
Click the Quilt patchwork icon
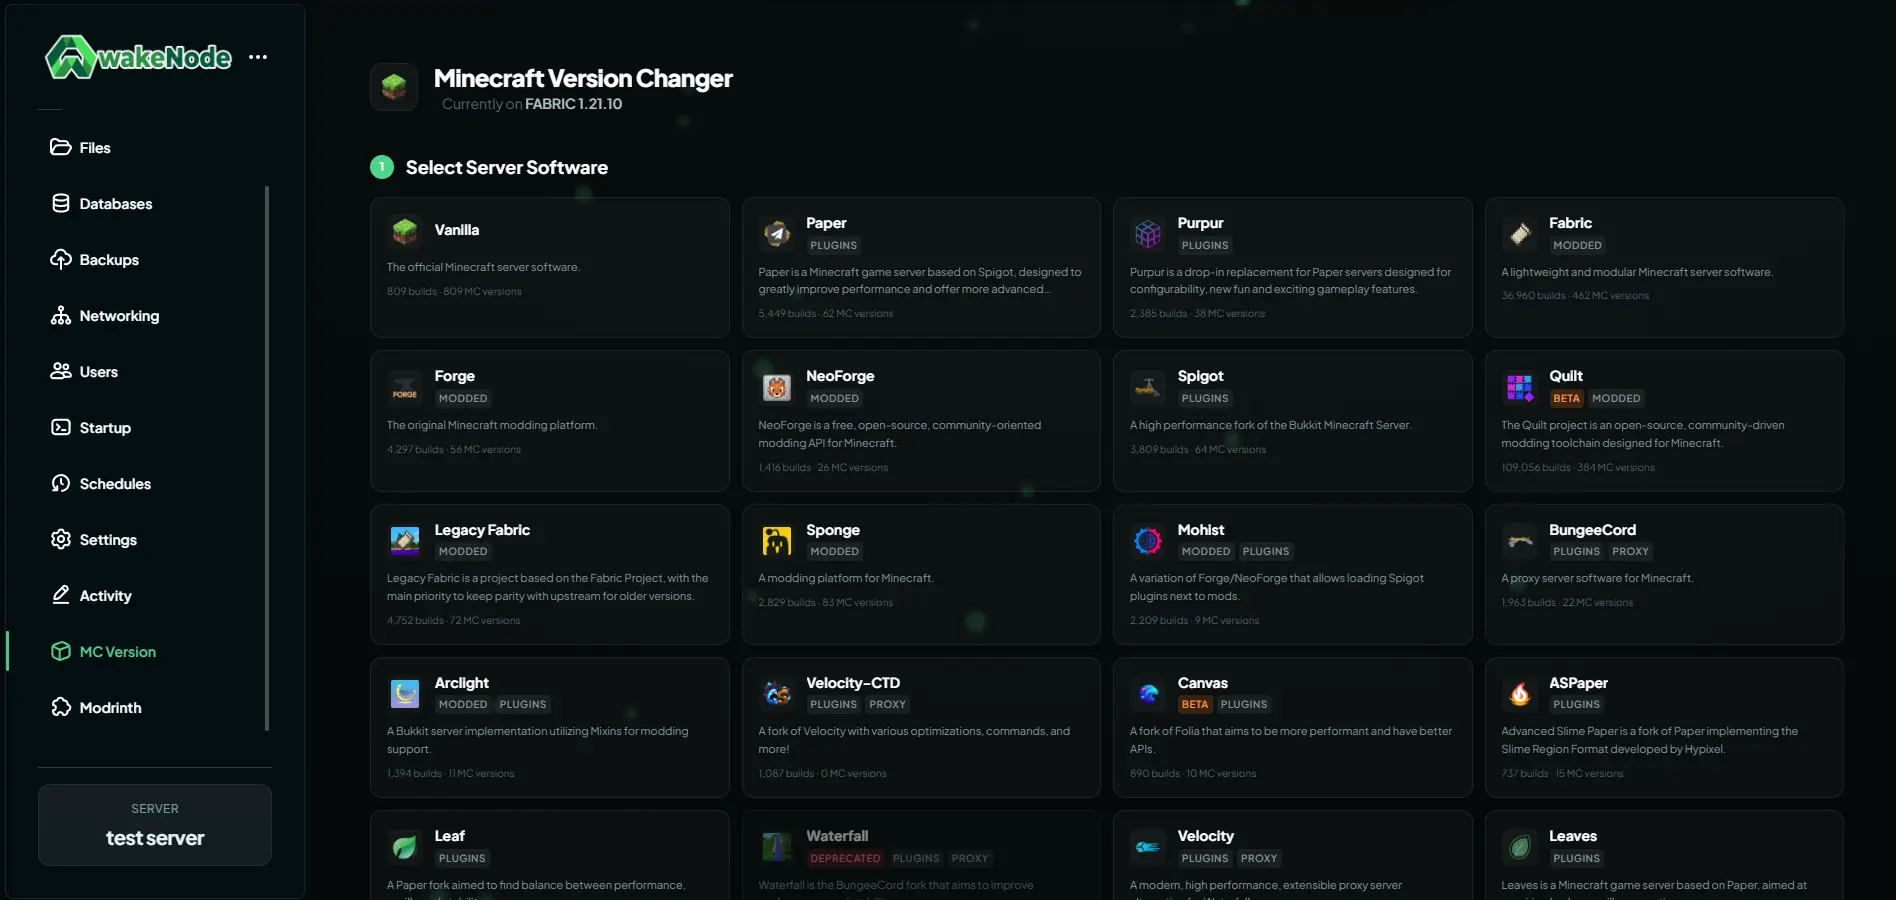1520,387
